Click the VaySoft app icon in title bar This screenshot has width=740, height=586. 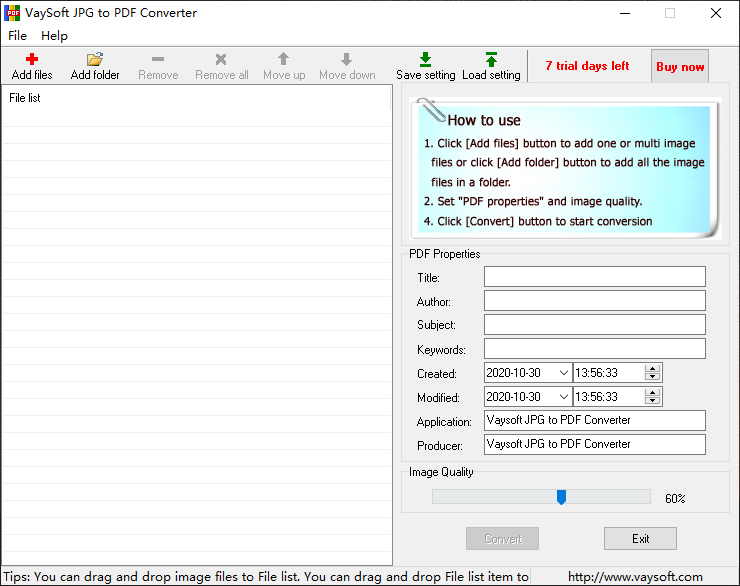coord(12,13)
